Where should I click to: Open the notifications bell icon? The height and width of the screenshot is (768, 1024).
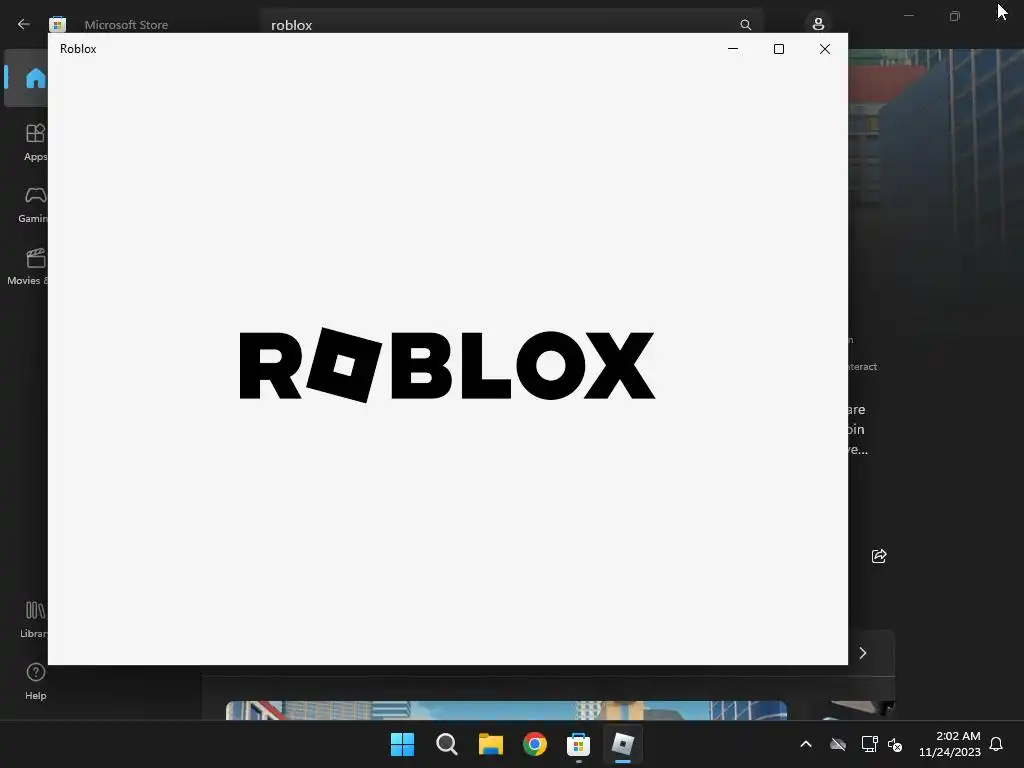coord(996,744)
